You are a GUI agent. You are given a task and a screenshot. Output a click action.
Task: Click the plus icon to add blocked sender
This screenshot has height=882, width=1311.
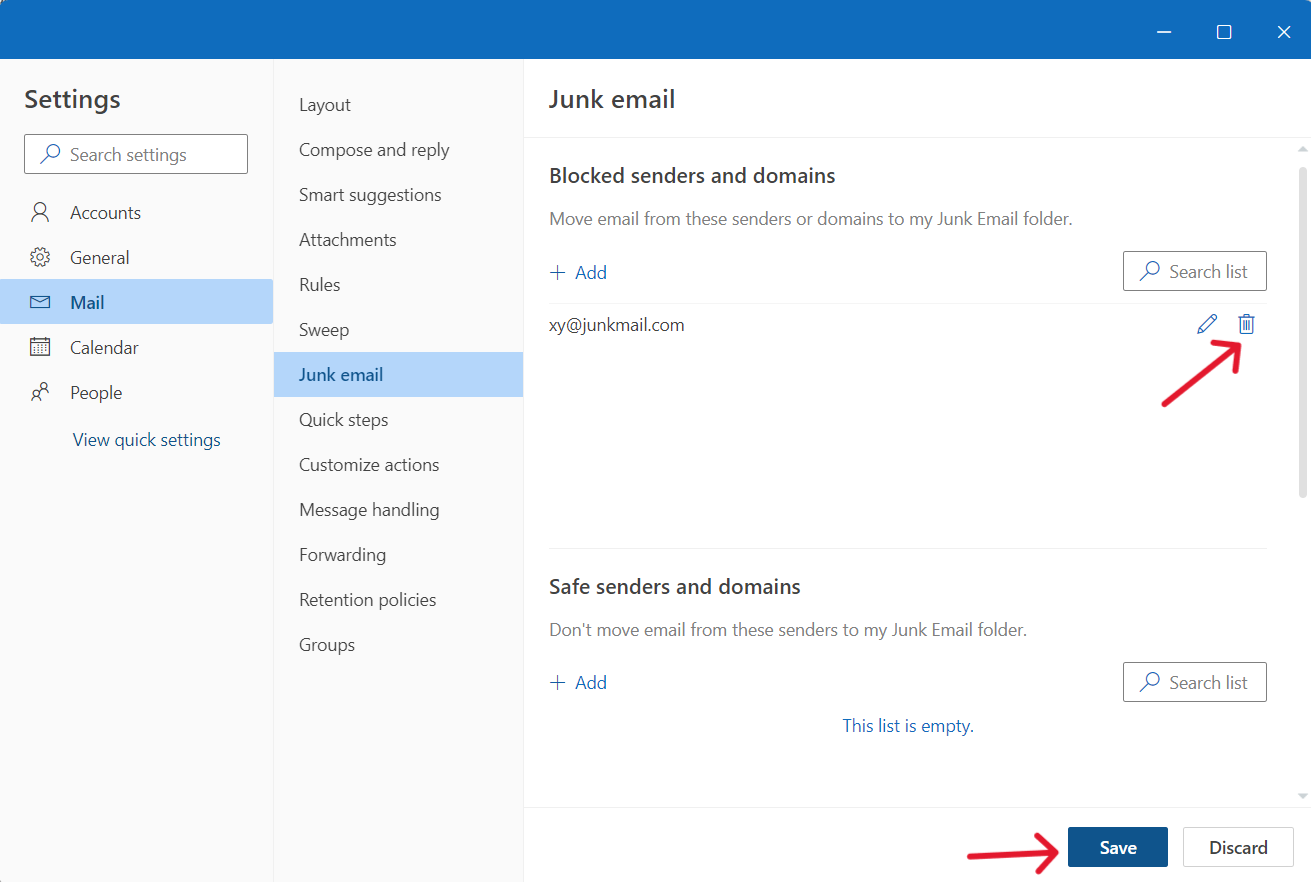click(557, 272)
